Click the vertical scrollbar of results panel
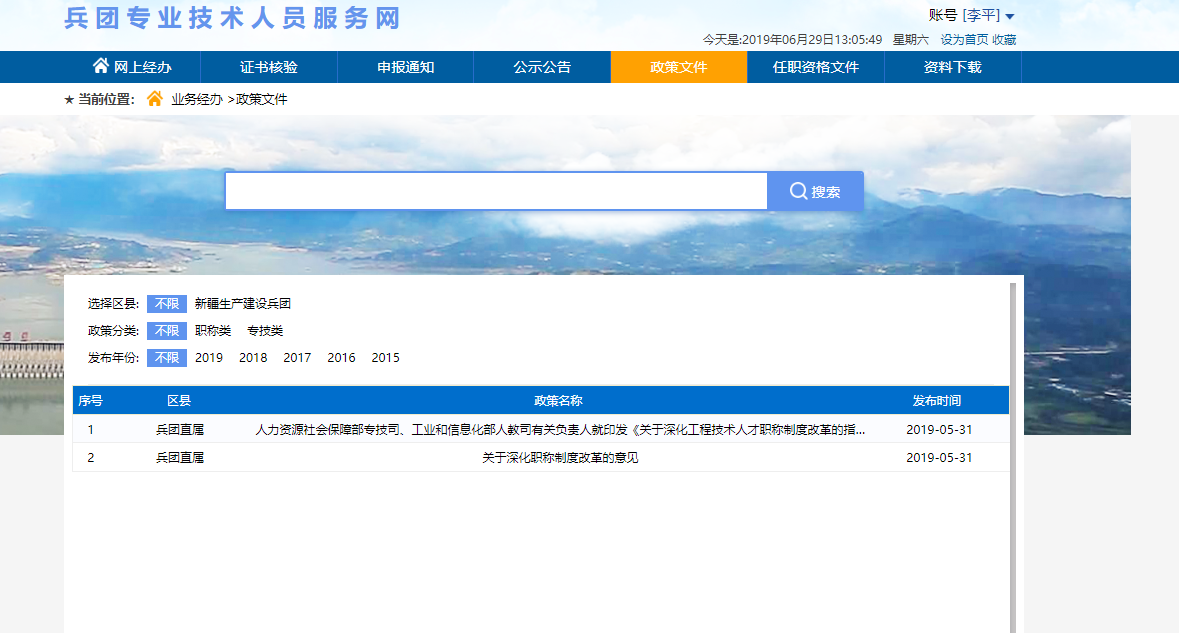Screen dimensions: 1179x633 (x=1013, y=450)
